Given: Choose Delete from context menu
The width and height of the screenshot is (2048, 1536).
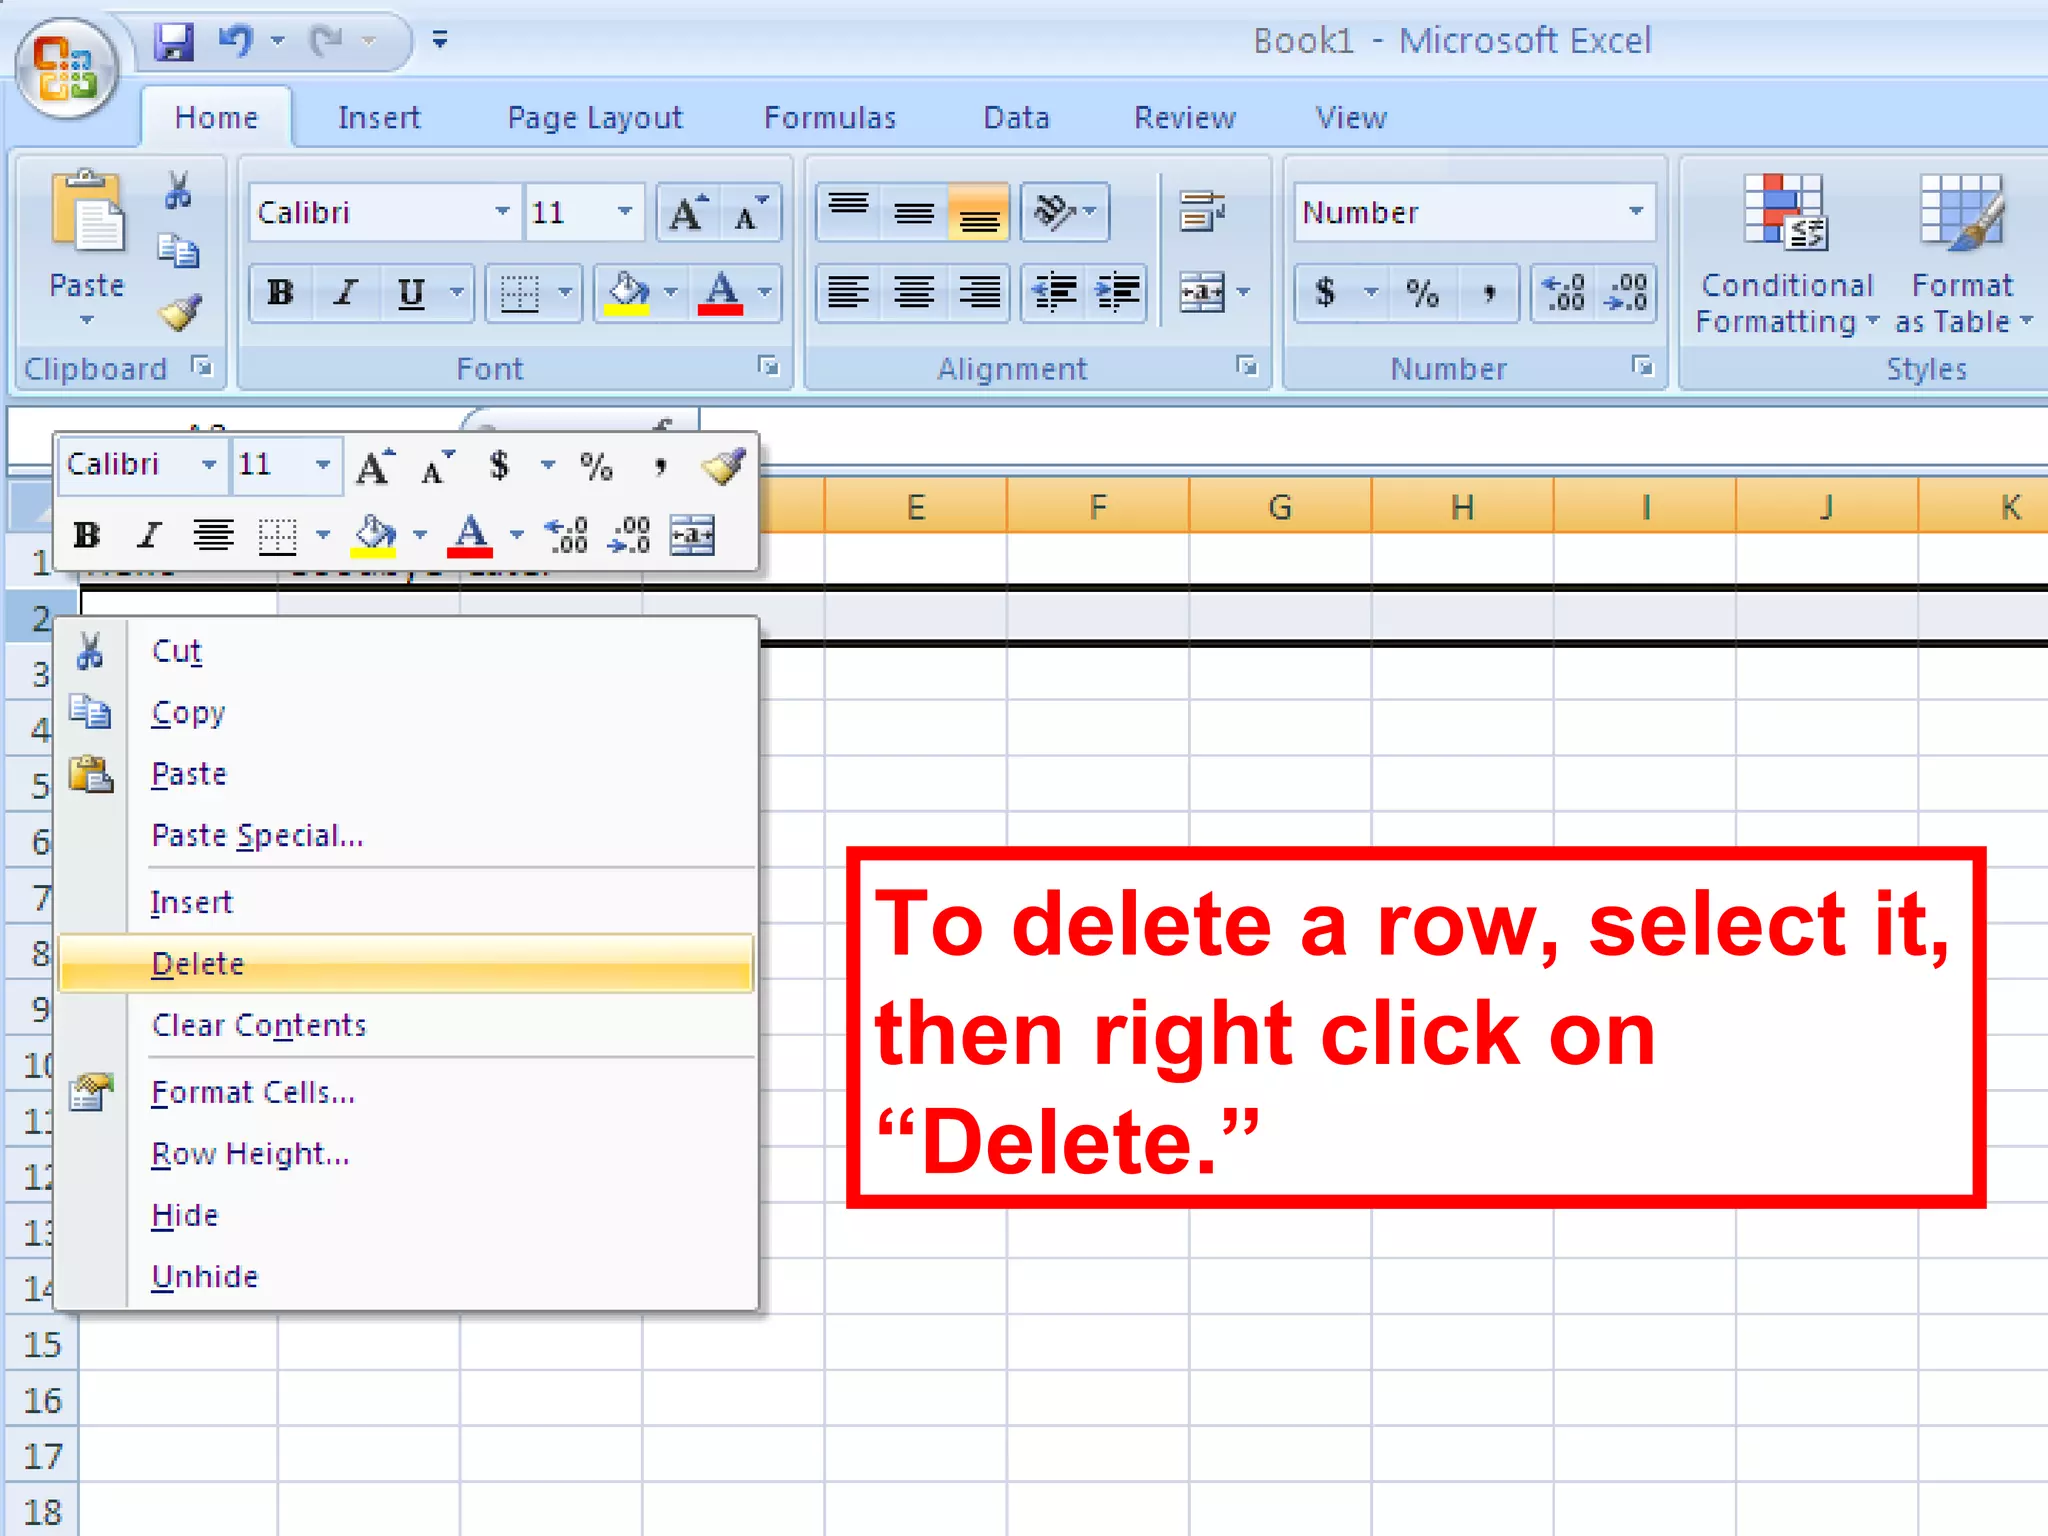Looking at the screenshot, I should point(406,963).
